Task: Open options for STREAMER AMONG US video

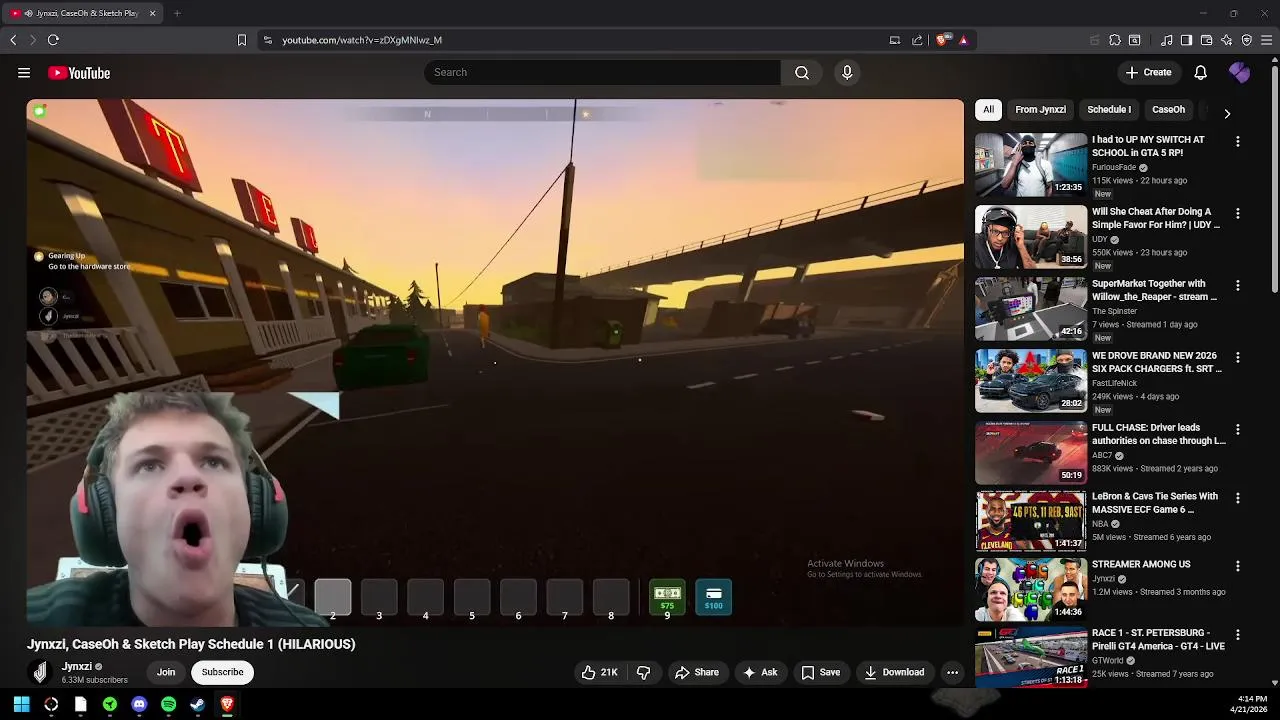Action: [x=1238, y=566]
